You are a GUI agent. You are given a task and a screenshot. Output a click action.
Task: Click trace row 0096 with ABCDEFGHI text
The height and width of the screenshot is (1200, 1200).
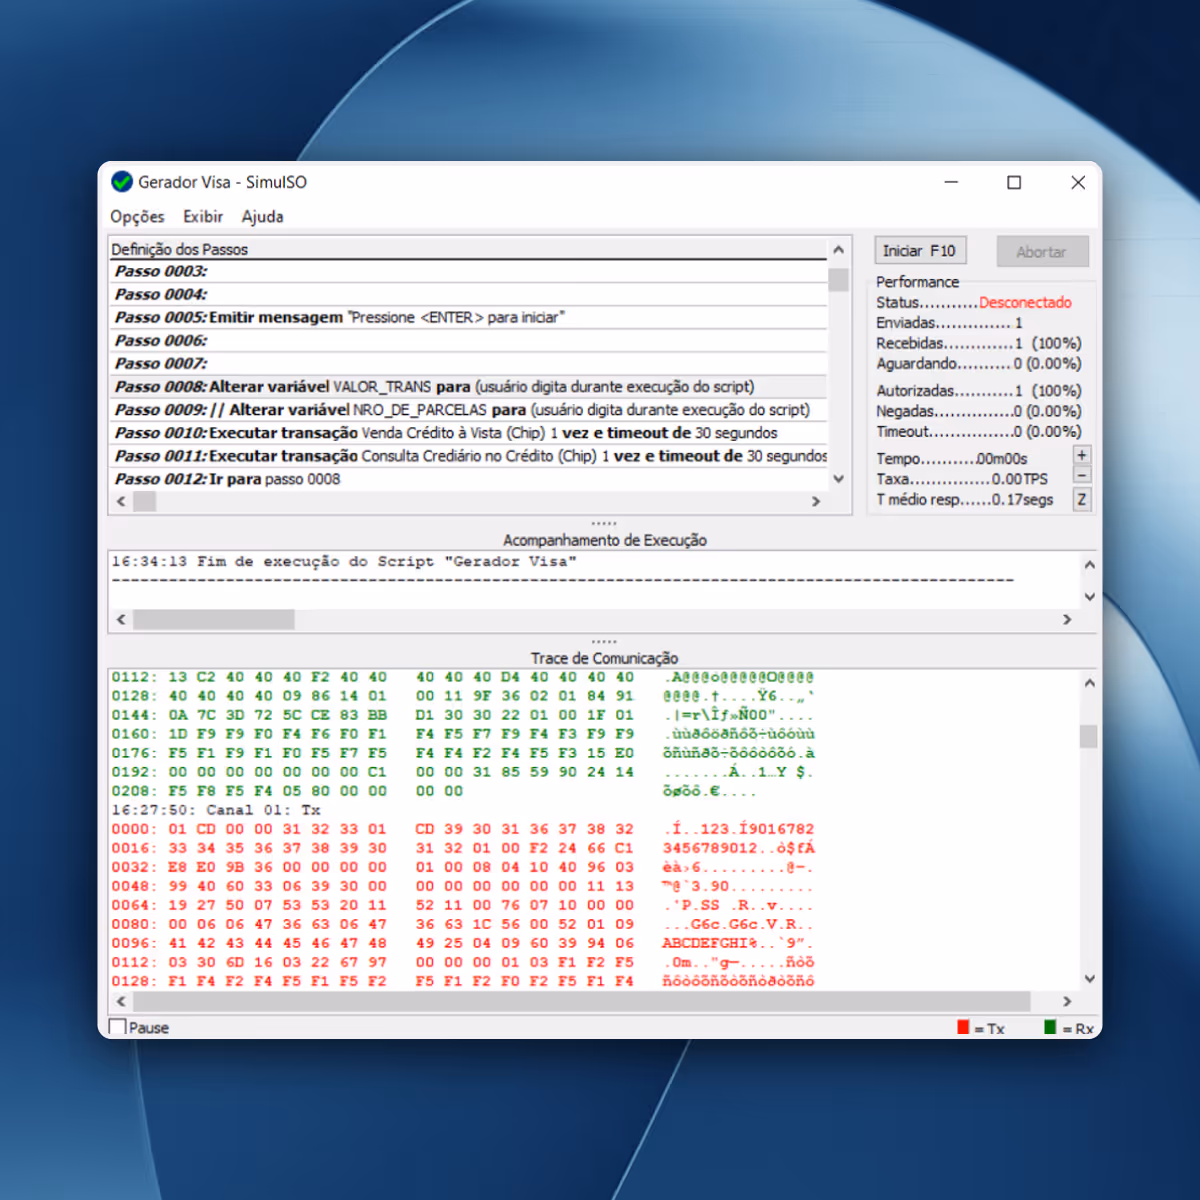tap(463, 943)
